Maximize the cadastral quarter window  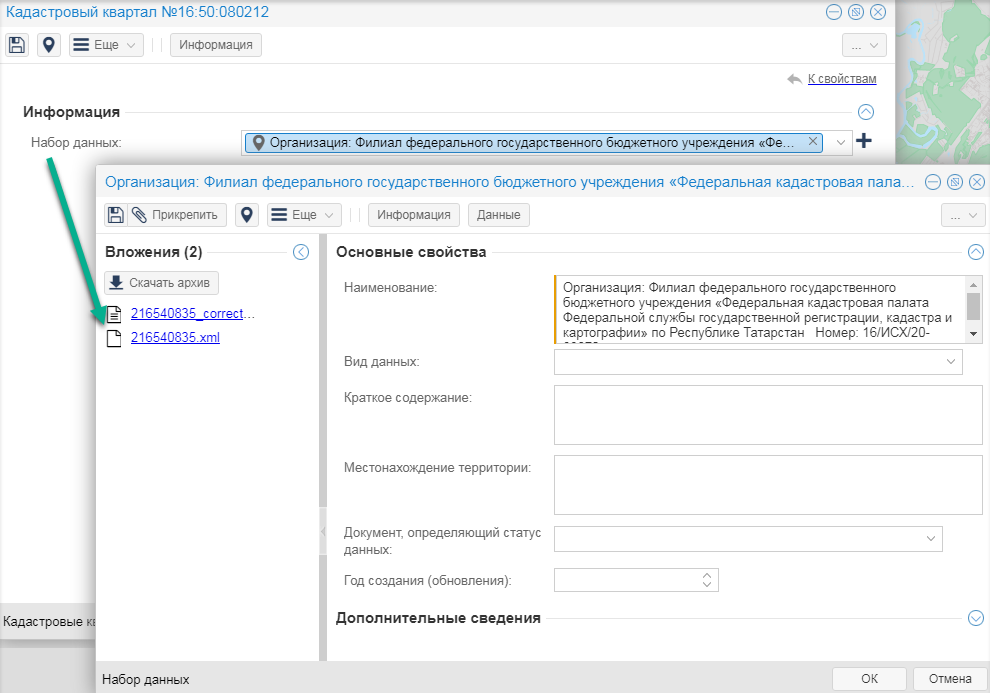point(856,12)
